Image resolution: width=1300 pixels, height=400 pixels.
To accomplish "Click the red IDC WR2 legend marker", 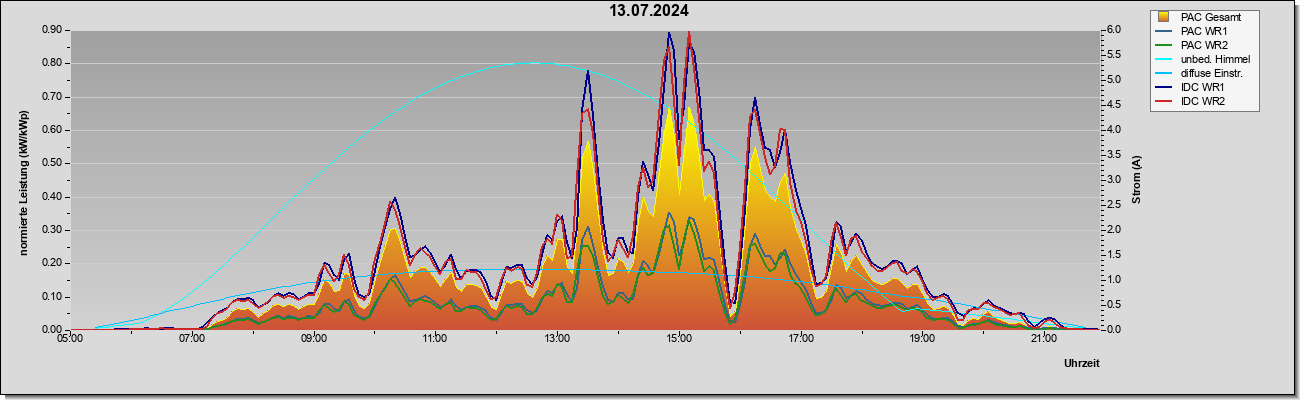I will (1164, 101).
